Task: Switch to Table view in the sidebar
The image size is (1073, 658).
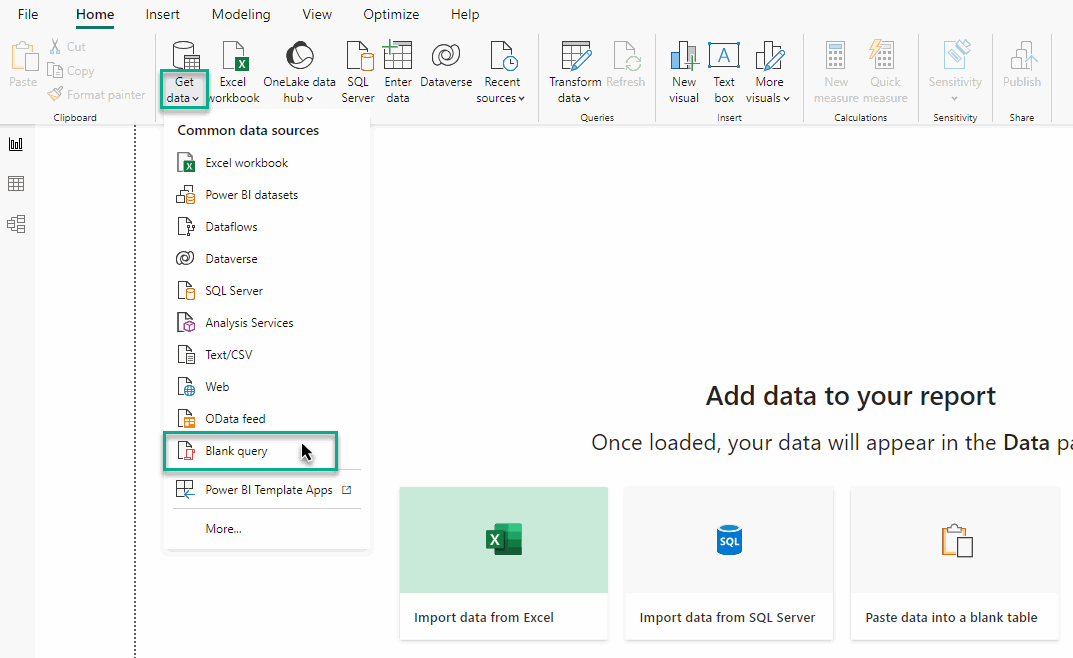Action: (16, 183)
